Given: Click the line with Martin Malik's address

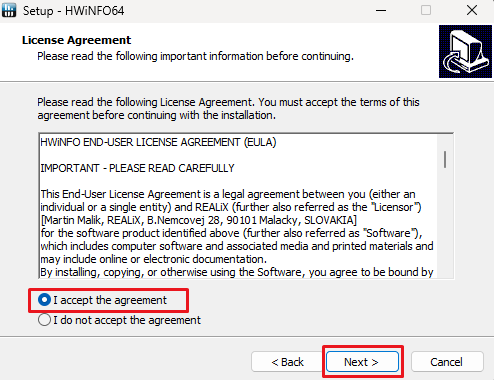Looking at the screenshot, I should tap(199, 220).
